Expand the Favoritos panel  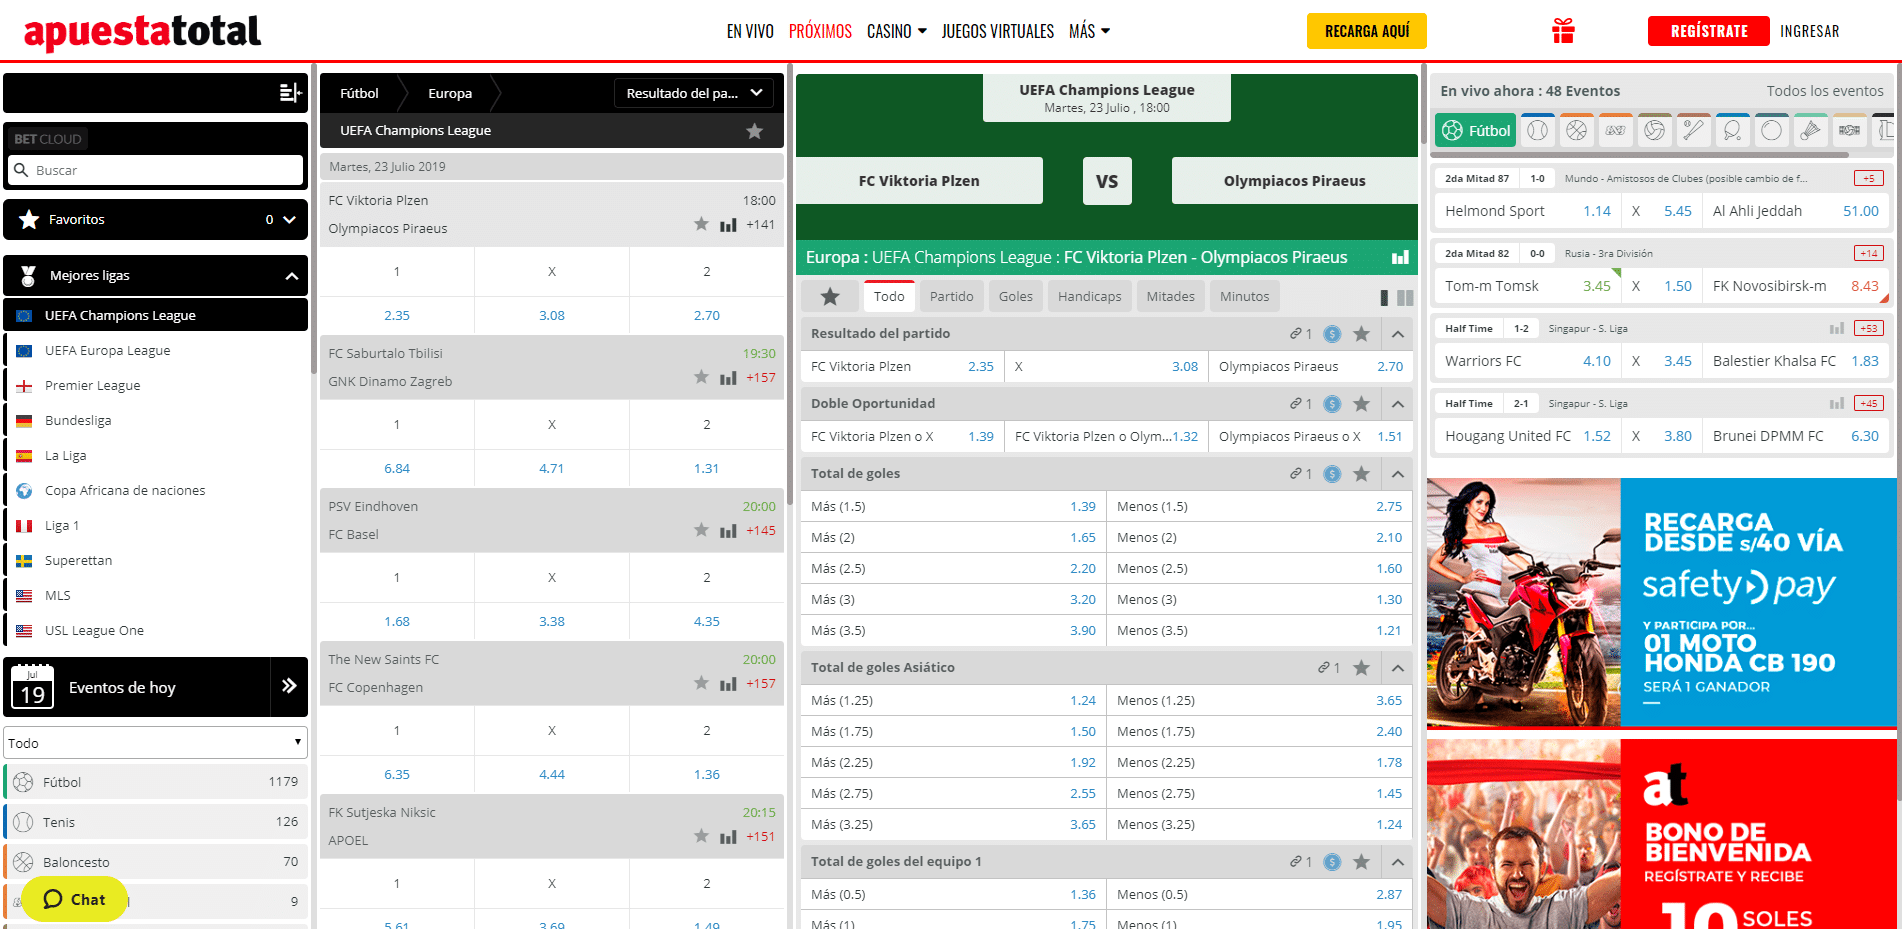(x=290, y=220)
